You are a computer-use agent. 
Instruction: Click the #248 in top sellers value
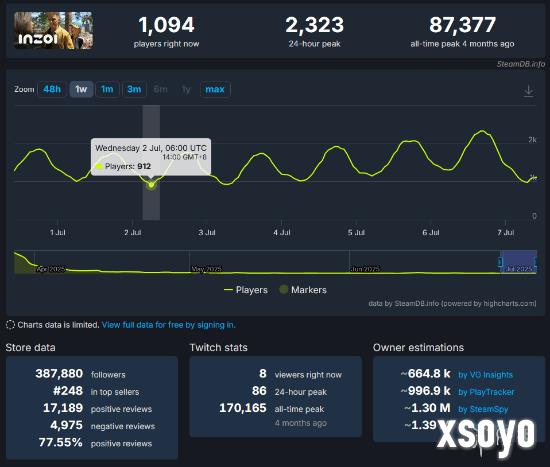click(68, 391)
